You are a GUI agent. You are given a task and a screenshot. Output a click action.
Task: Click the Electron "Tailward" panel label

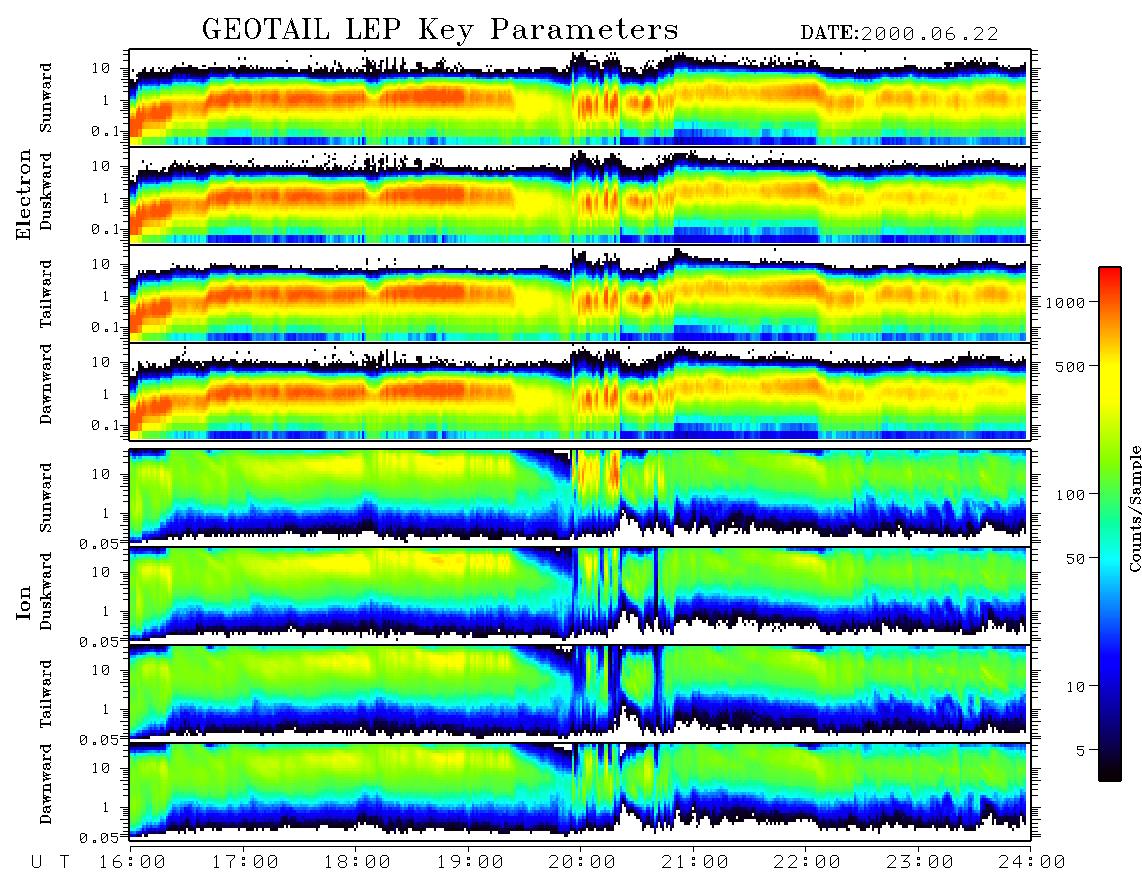tap(46, 294)
